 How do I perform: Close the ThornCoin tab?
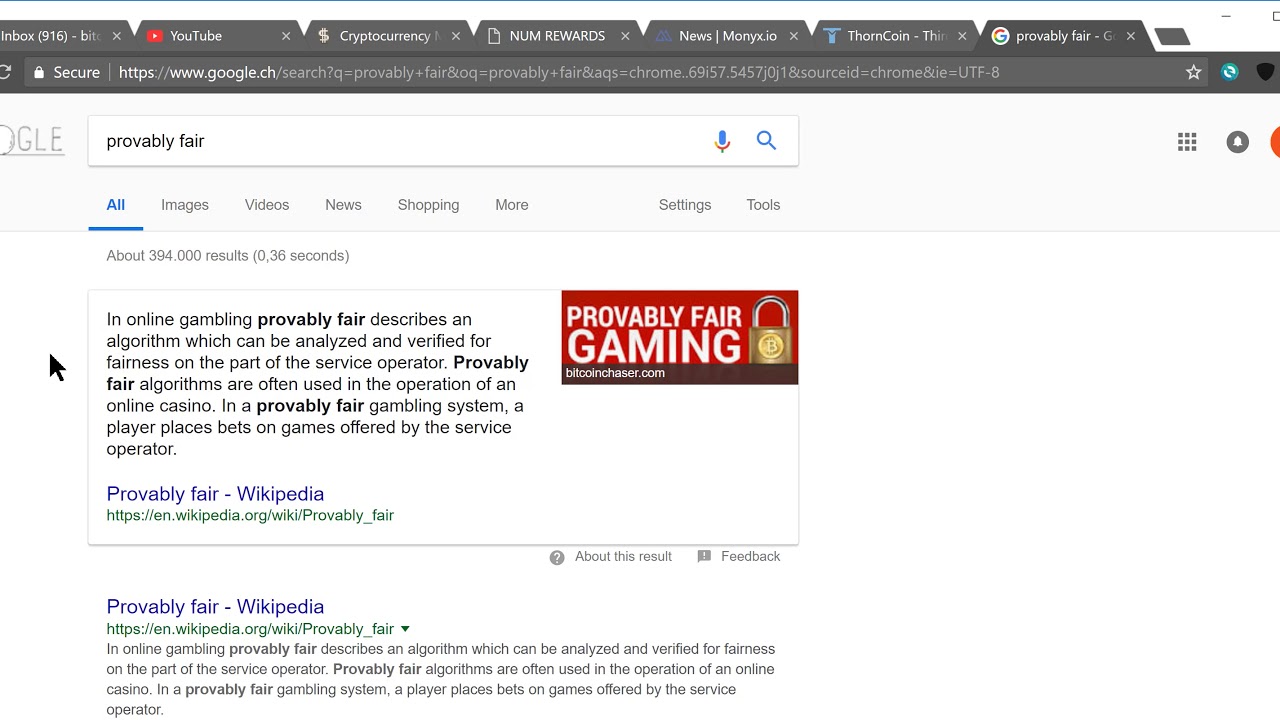click(x=962, y=36)
